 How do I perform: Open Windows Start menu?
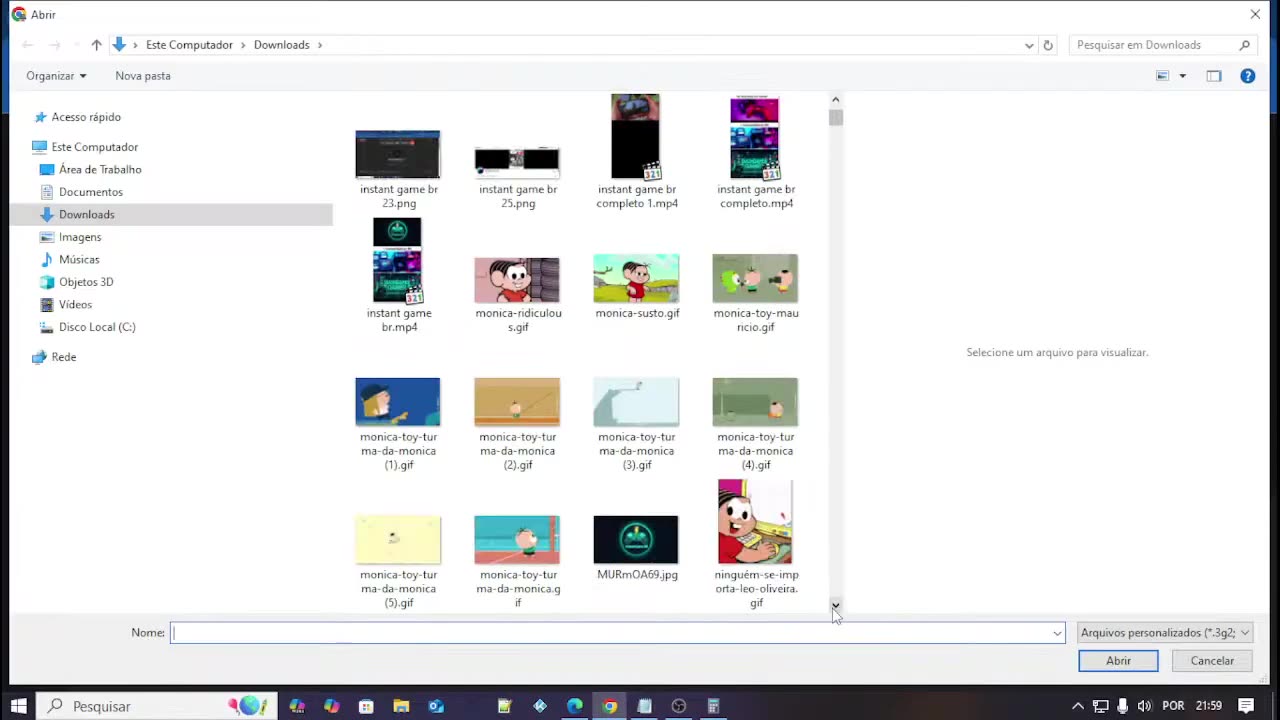[x=18, y=706]
